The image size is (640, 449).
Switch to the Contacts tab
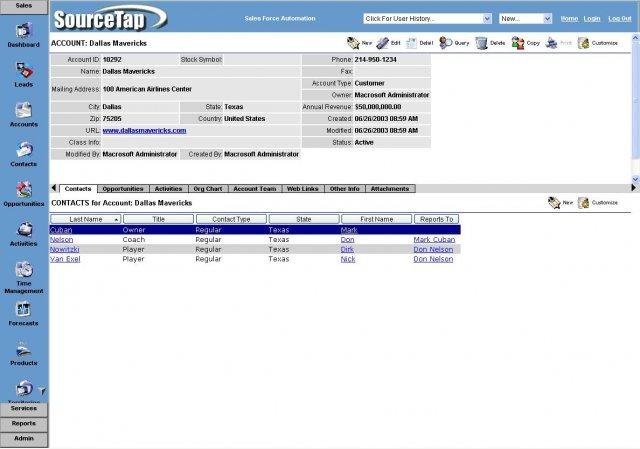78,189
